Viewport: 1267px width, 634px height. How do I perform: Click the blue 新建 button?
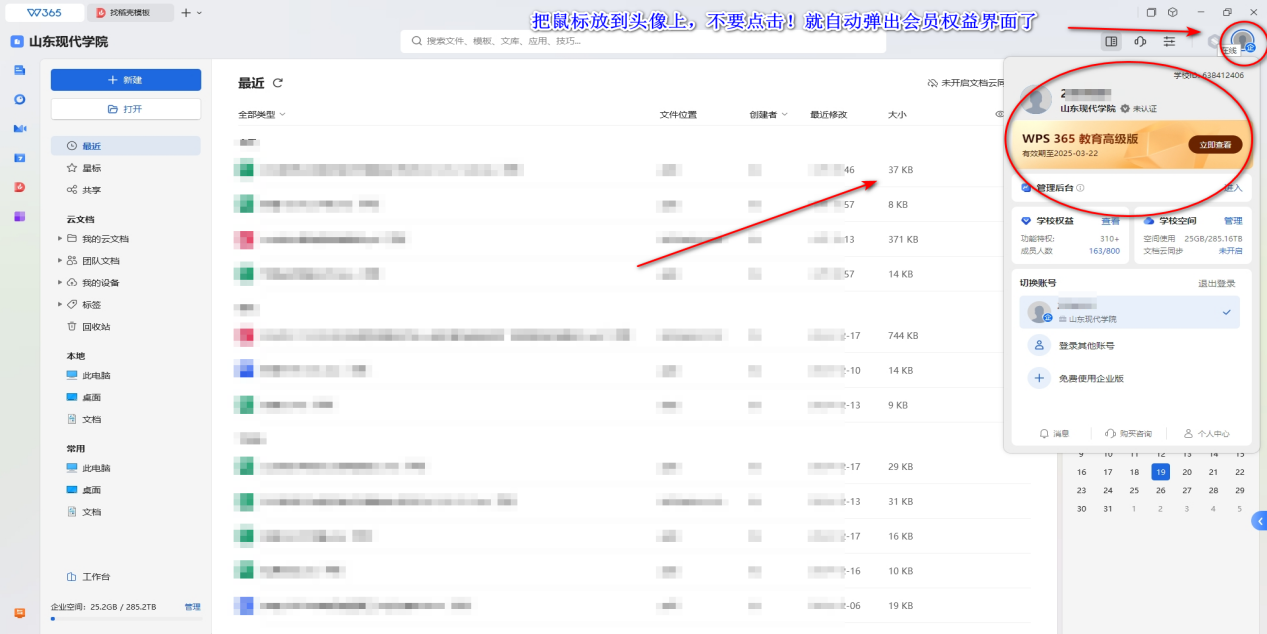(x=126, y=80)
